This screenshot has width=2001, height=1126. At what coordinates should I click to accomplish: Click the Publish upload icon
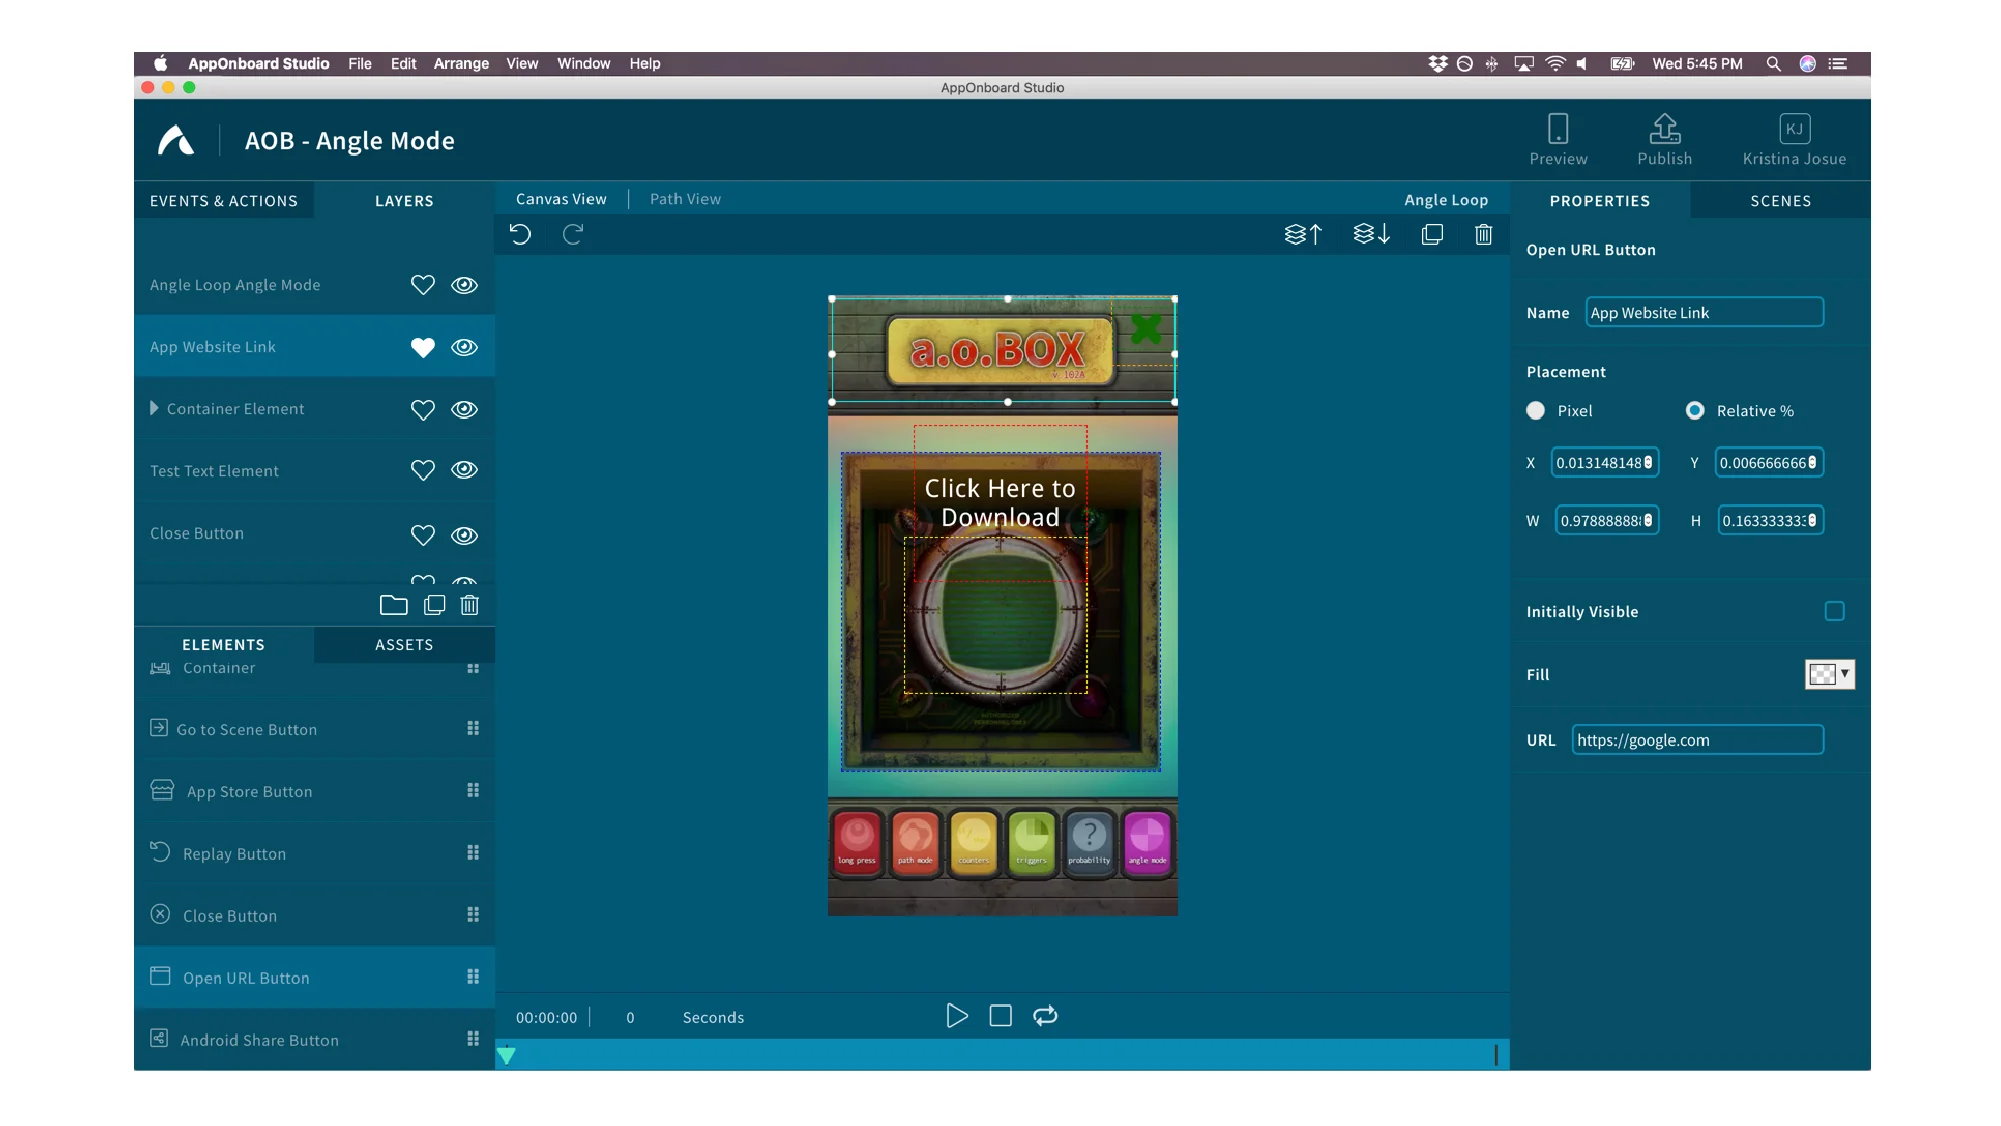[x=1665, y=128]
